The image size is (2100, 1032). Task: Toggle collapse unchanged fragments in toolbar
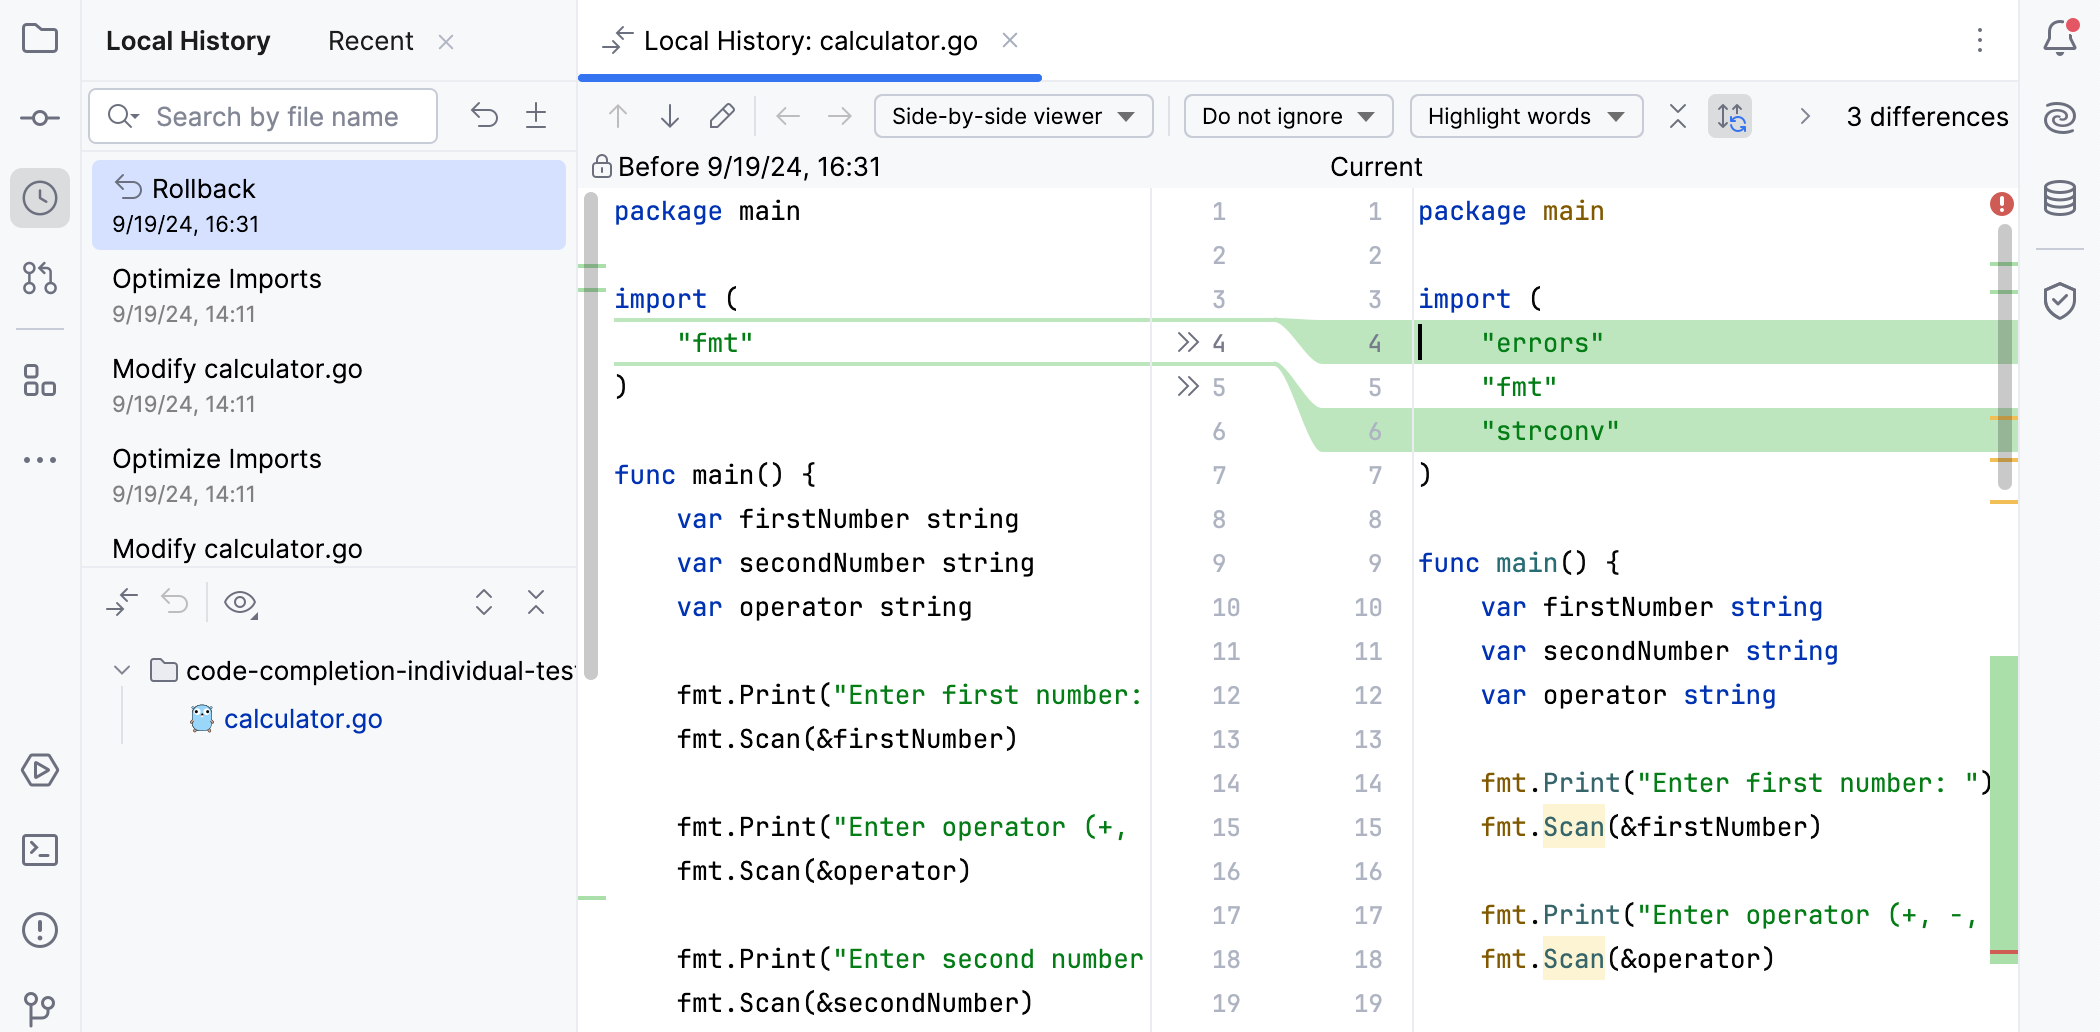pos(1678,117)
